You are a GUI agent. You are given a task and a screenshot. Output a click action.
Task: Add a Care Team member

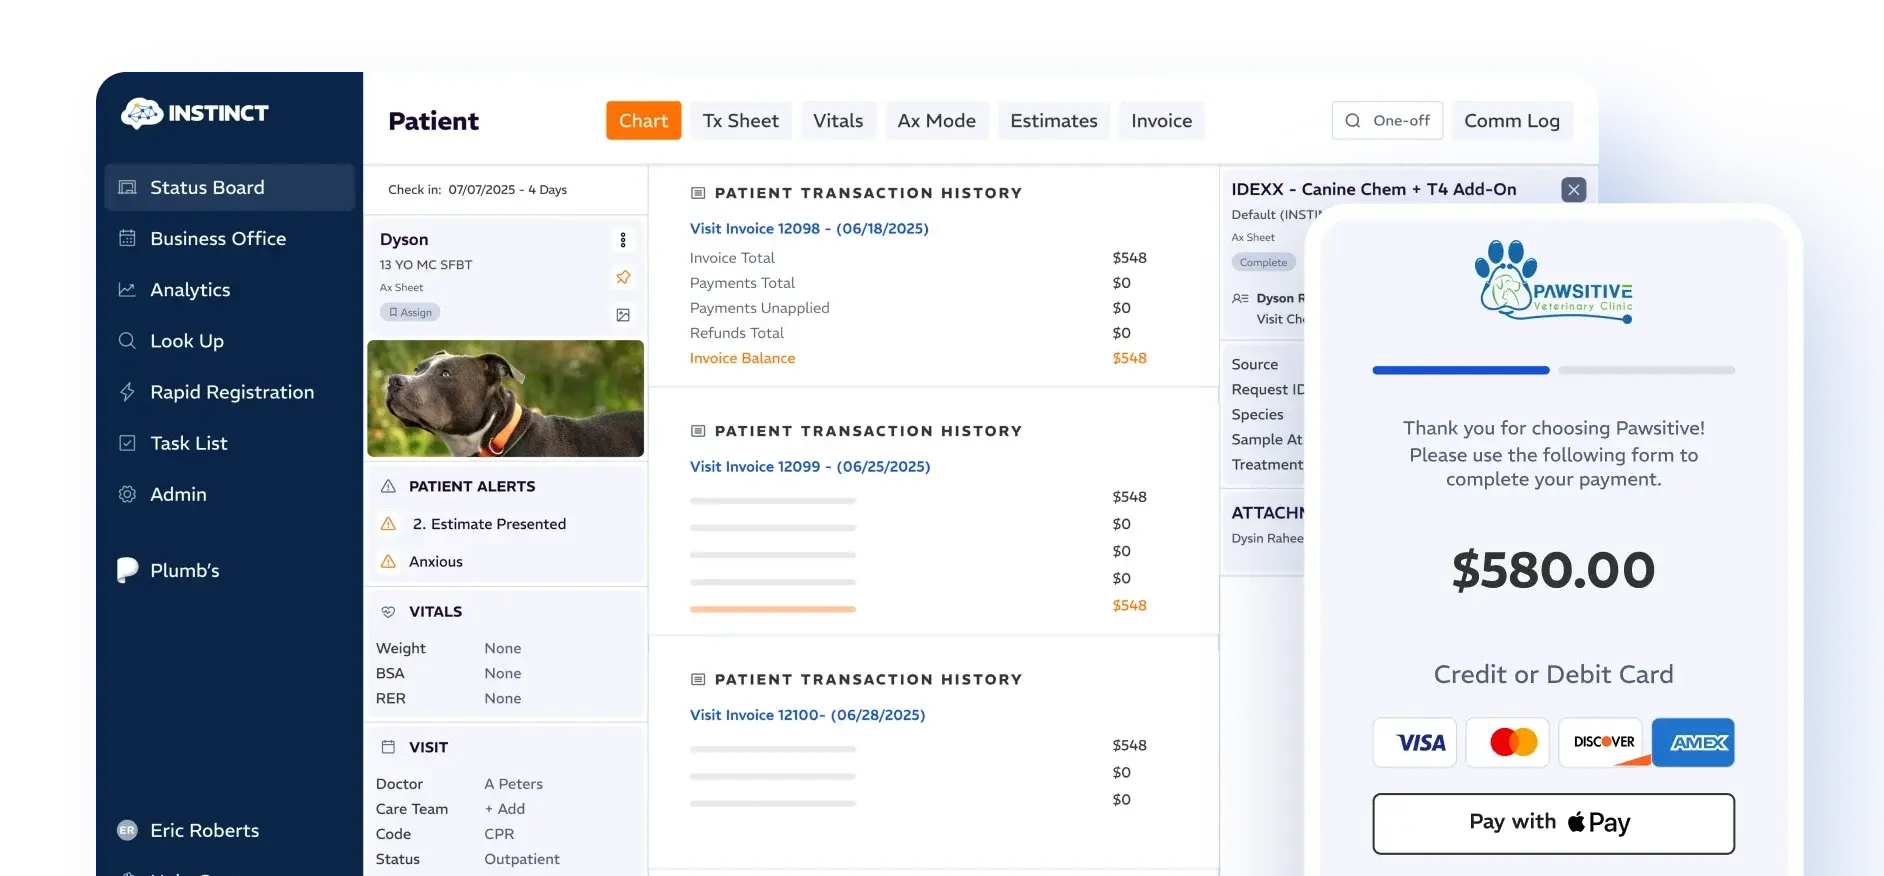coord(505,809)
